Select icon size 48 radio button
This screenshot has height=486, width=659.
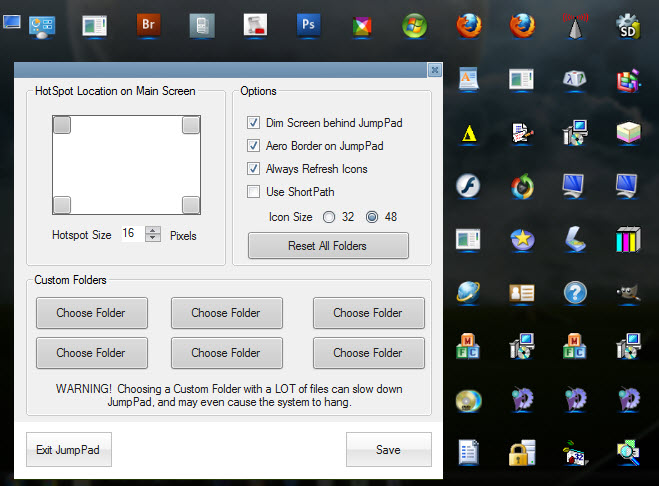tap(372, 217)
